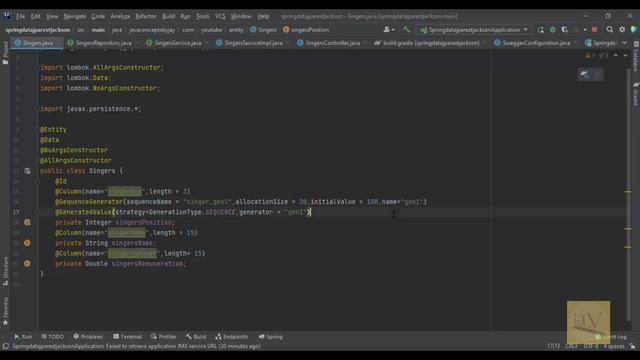Click the Rerun application icon
The image size is (640, 360).
[x=540, y=30]
